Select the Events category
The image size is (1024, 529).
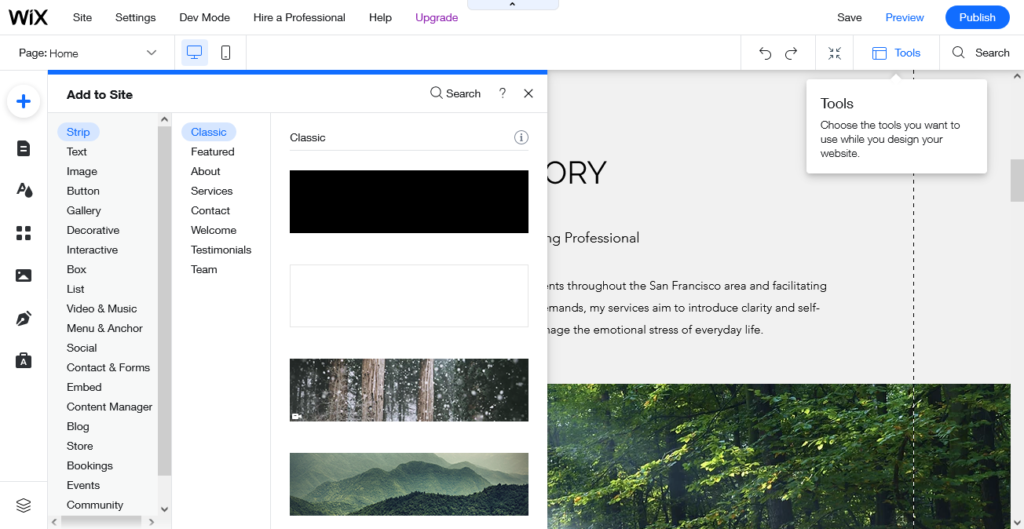tap(83, 485)
